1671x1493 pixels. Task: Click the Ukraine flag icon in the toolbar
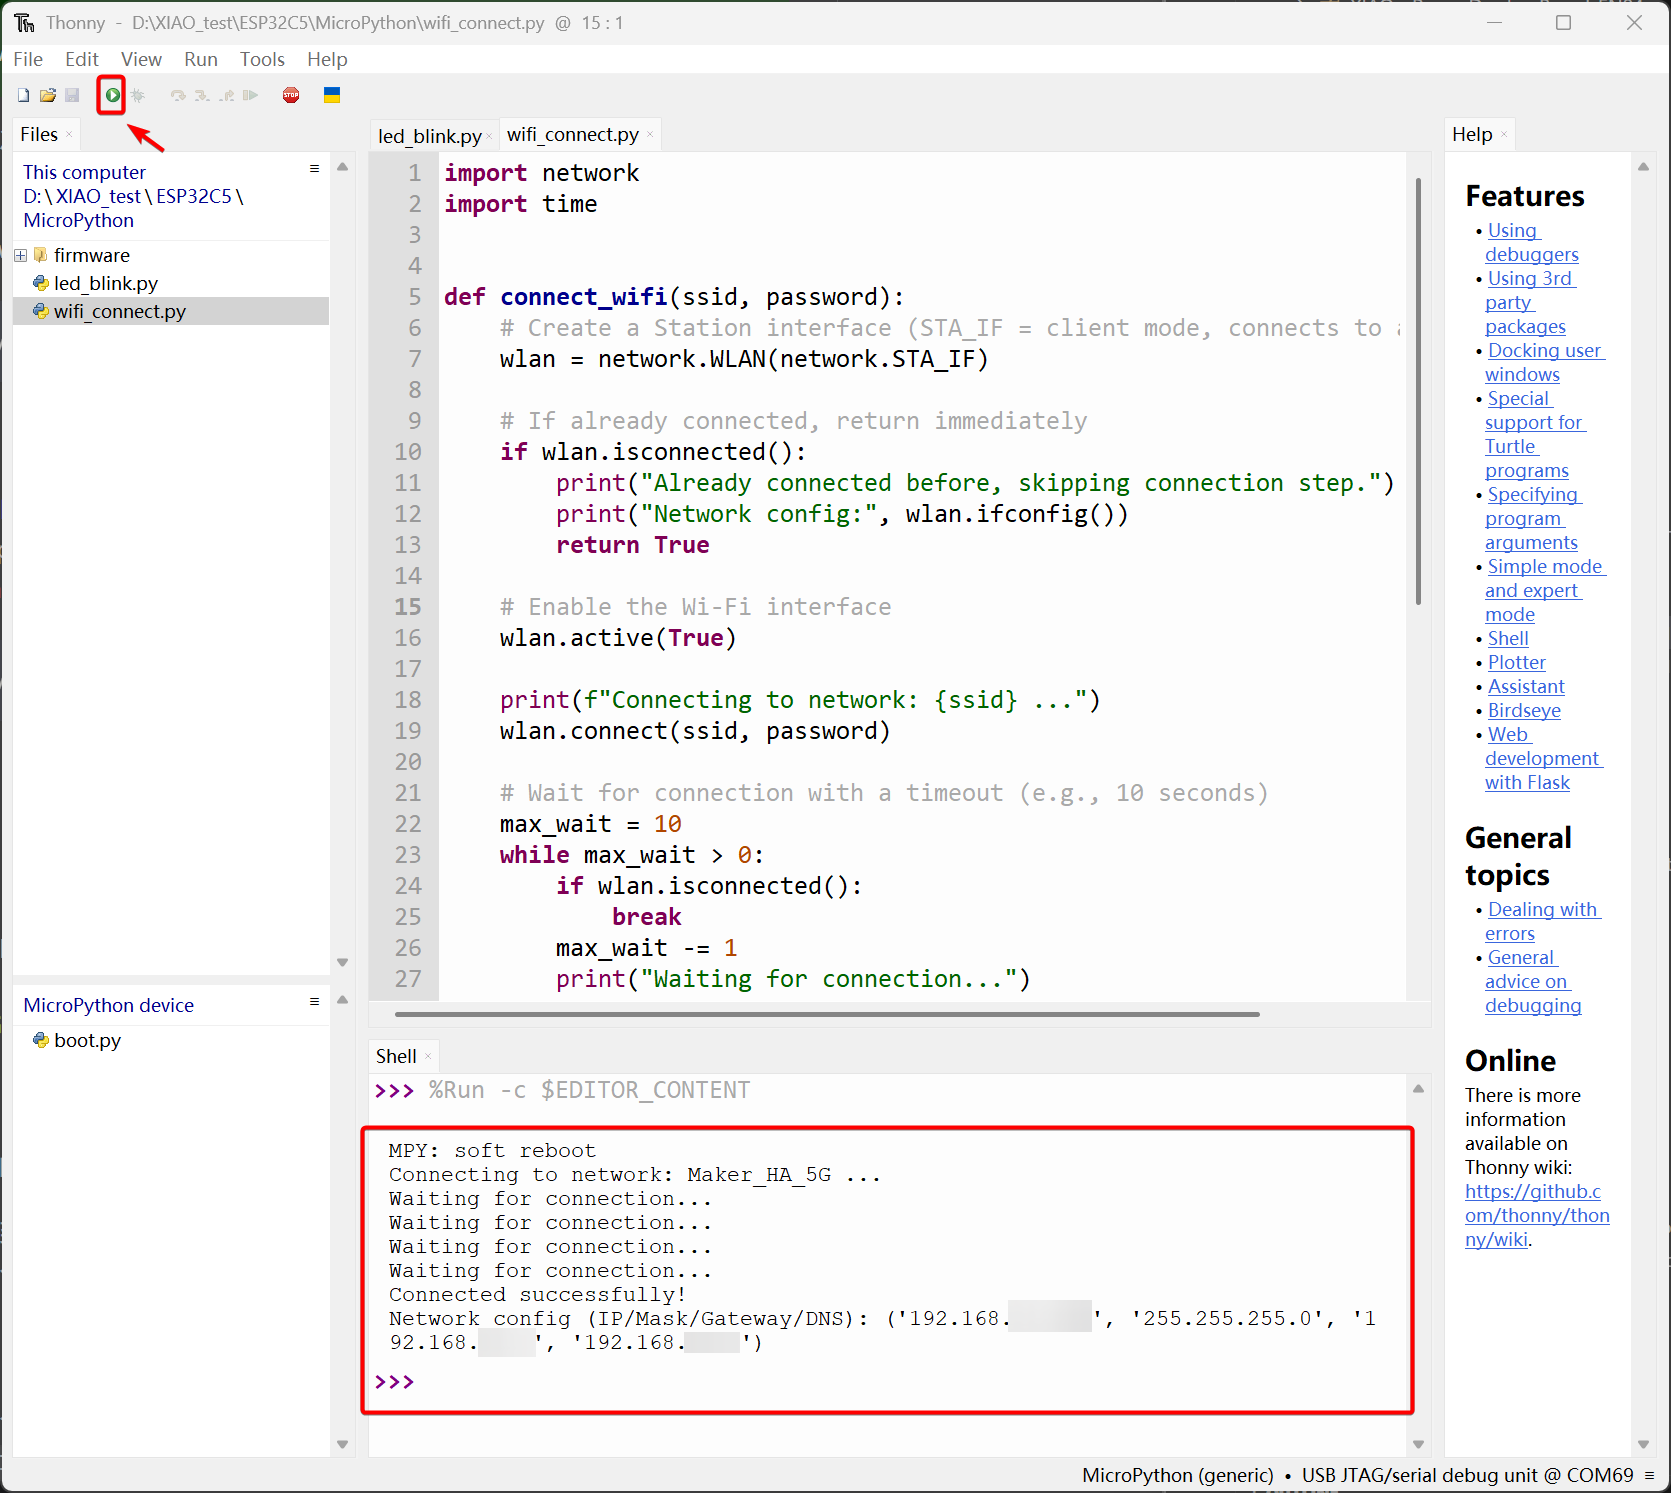[332, 95]
